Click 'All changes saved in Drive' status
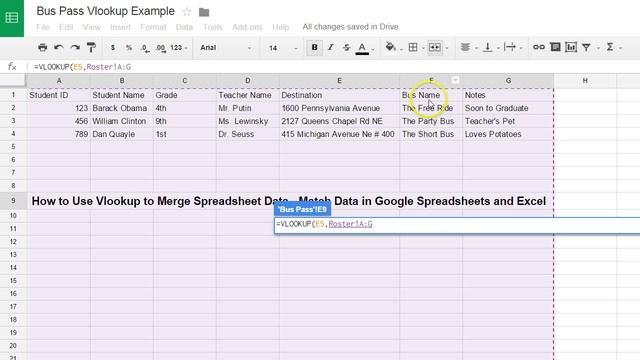Screen dimensions: 640x360 point(350,27)
